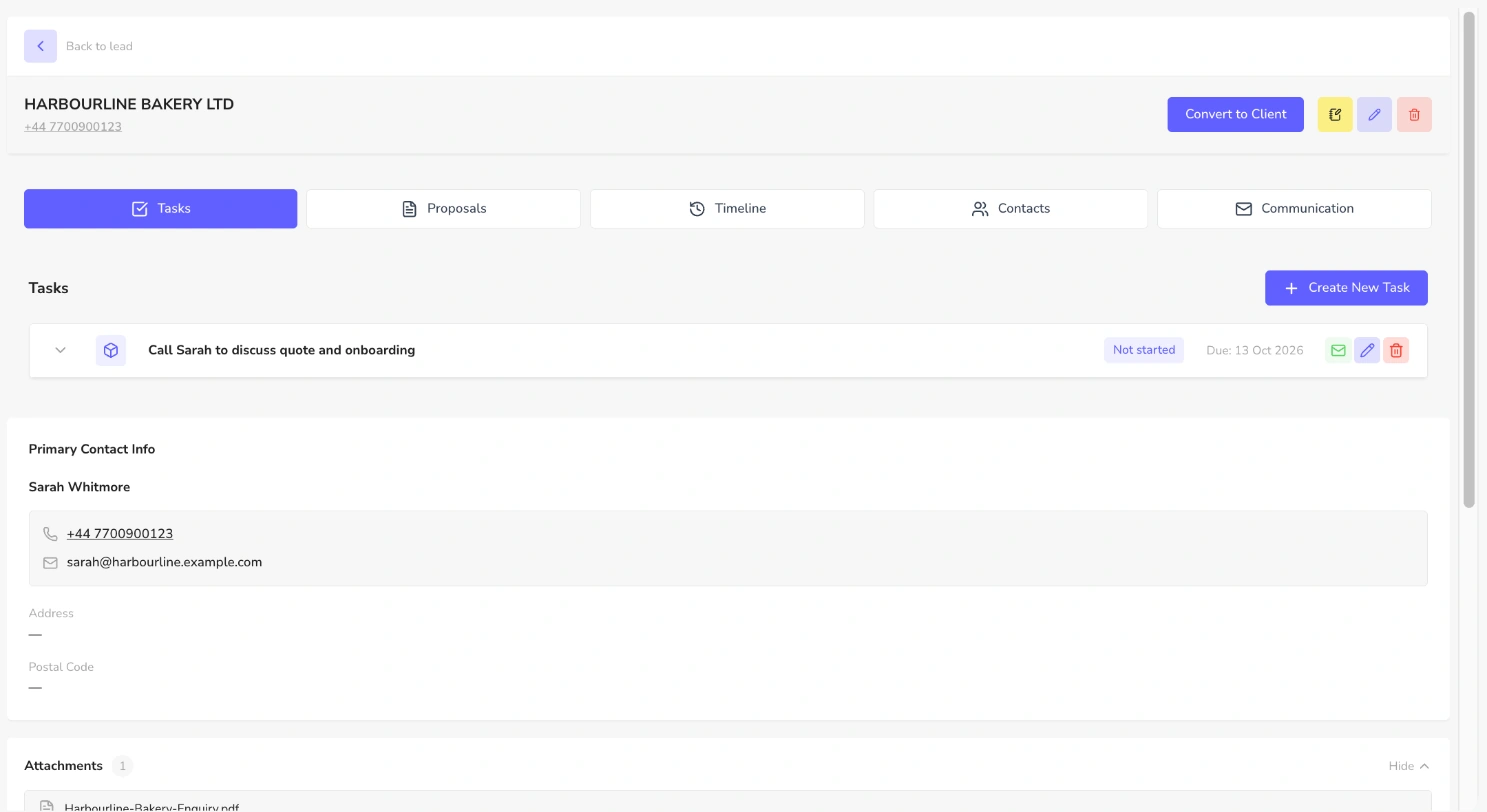Click the Primary Contact Info heading
This screenshot has width=1487, height=812.
tap(92, 449)
